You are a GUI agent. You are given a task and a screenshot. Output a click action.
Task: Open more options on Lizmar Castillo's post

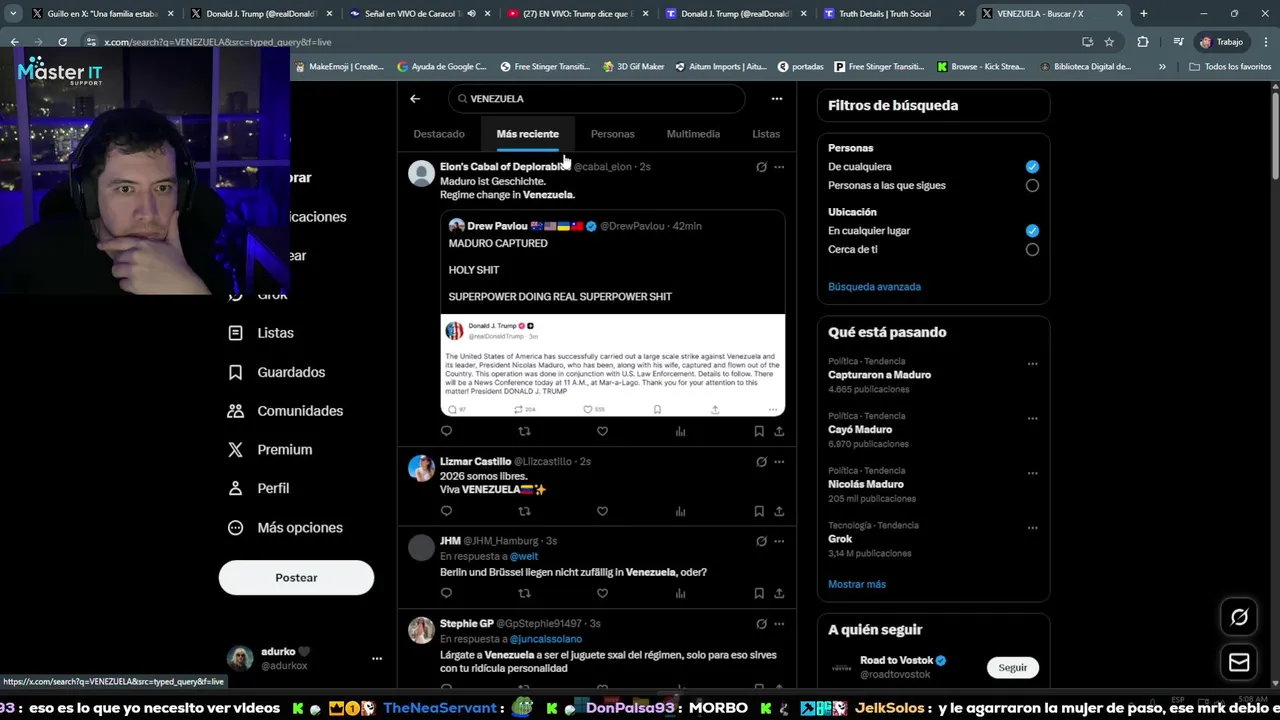[779, 462]
